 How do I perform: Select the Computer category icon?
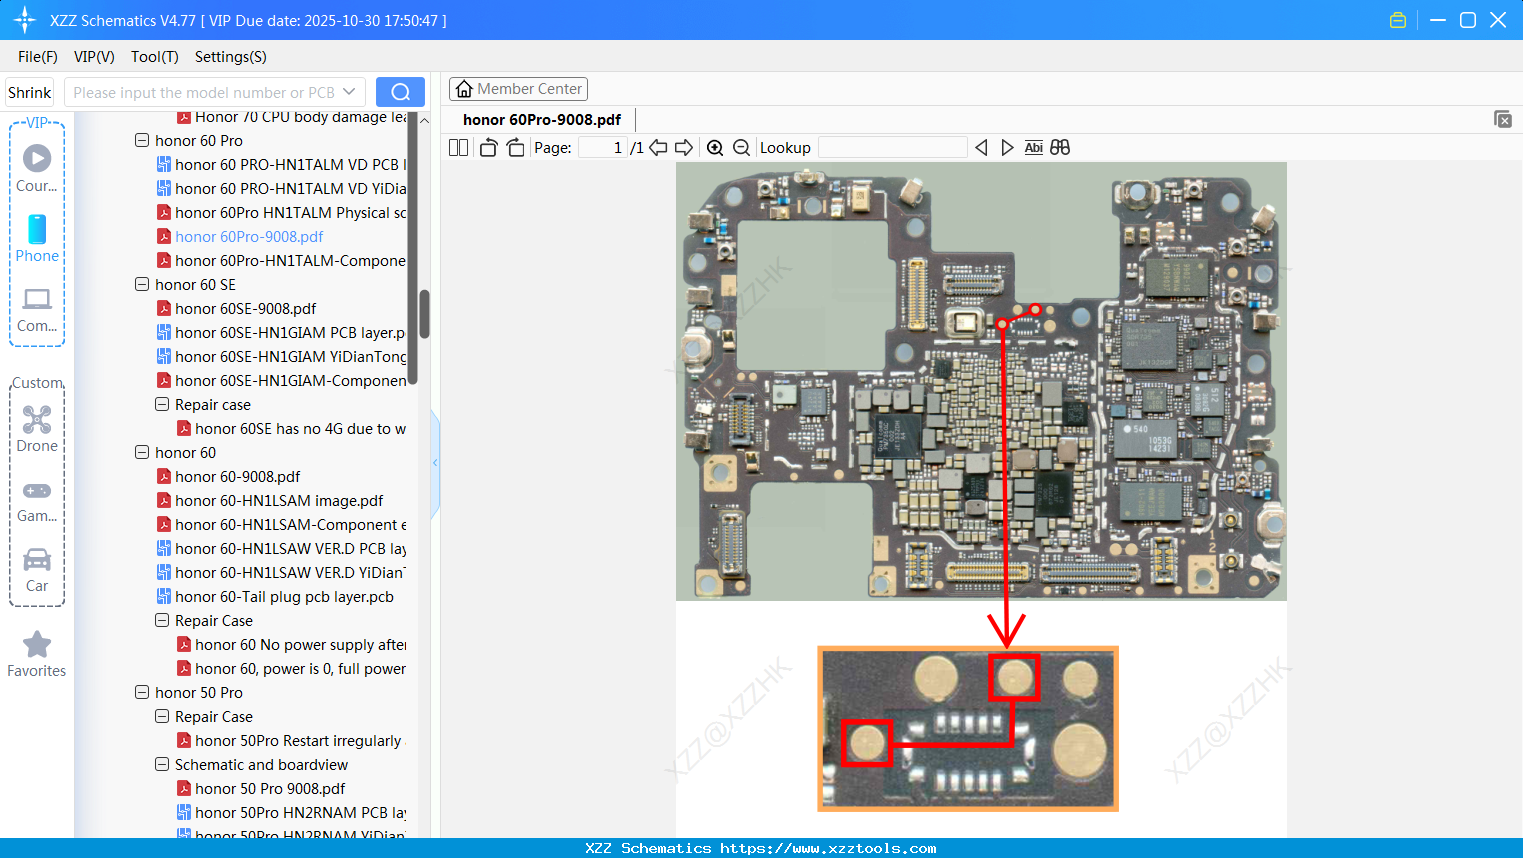tap(37, 309)
